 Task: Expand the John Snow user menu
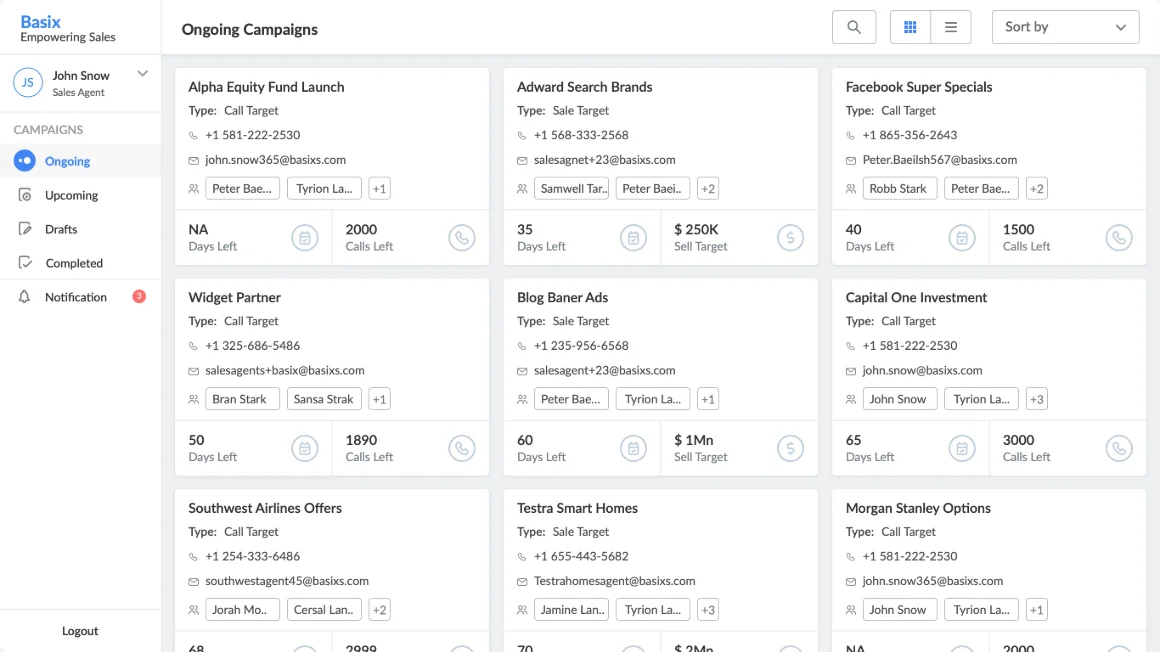[143, 74]
